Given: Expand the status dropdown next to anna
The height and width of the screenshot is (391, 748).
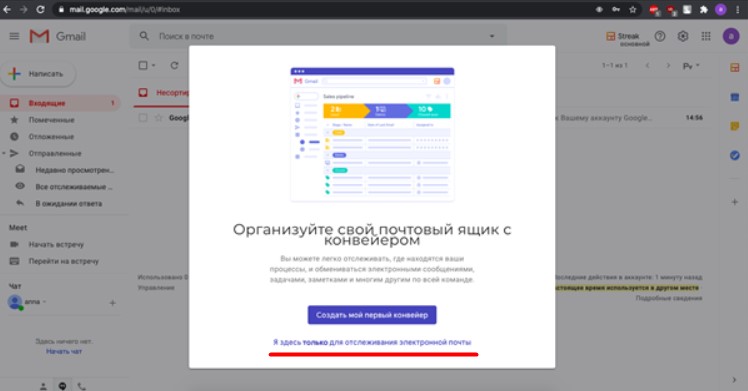Looking at the screenshot, I should pyautogui.click(x=44, y=302).
